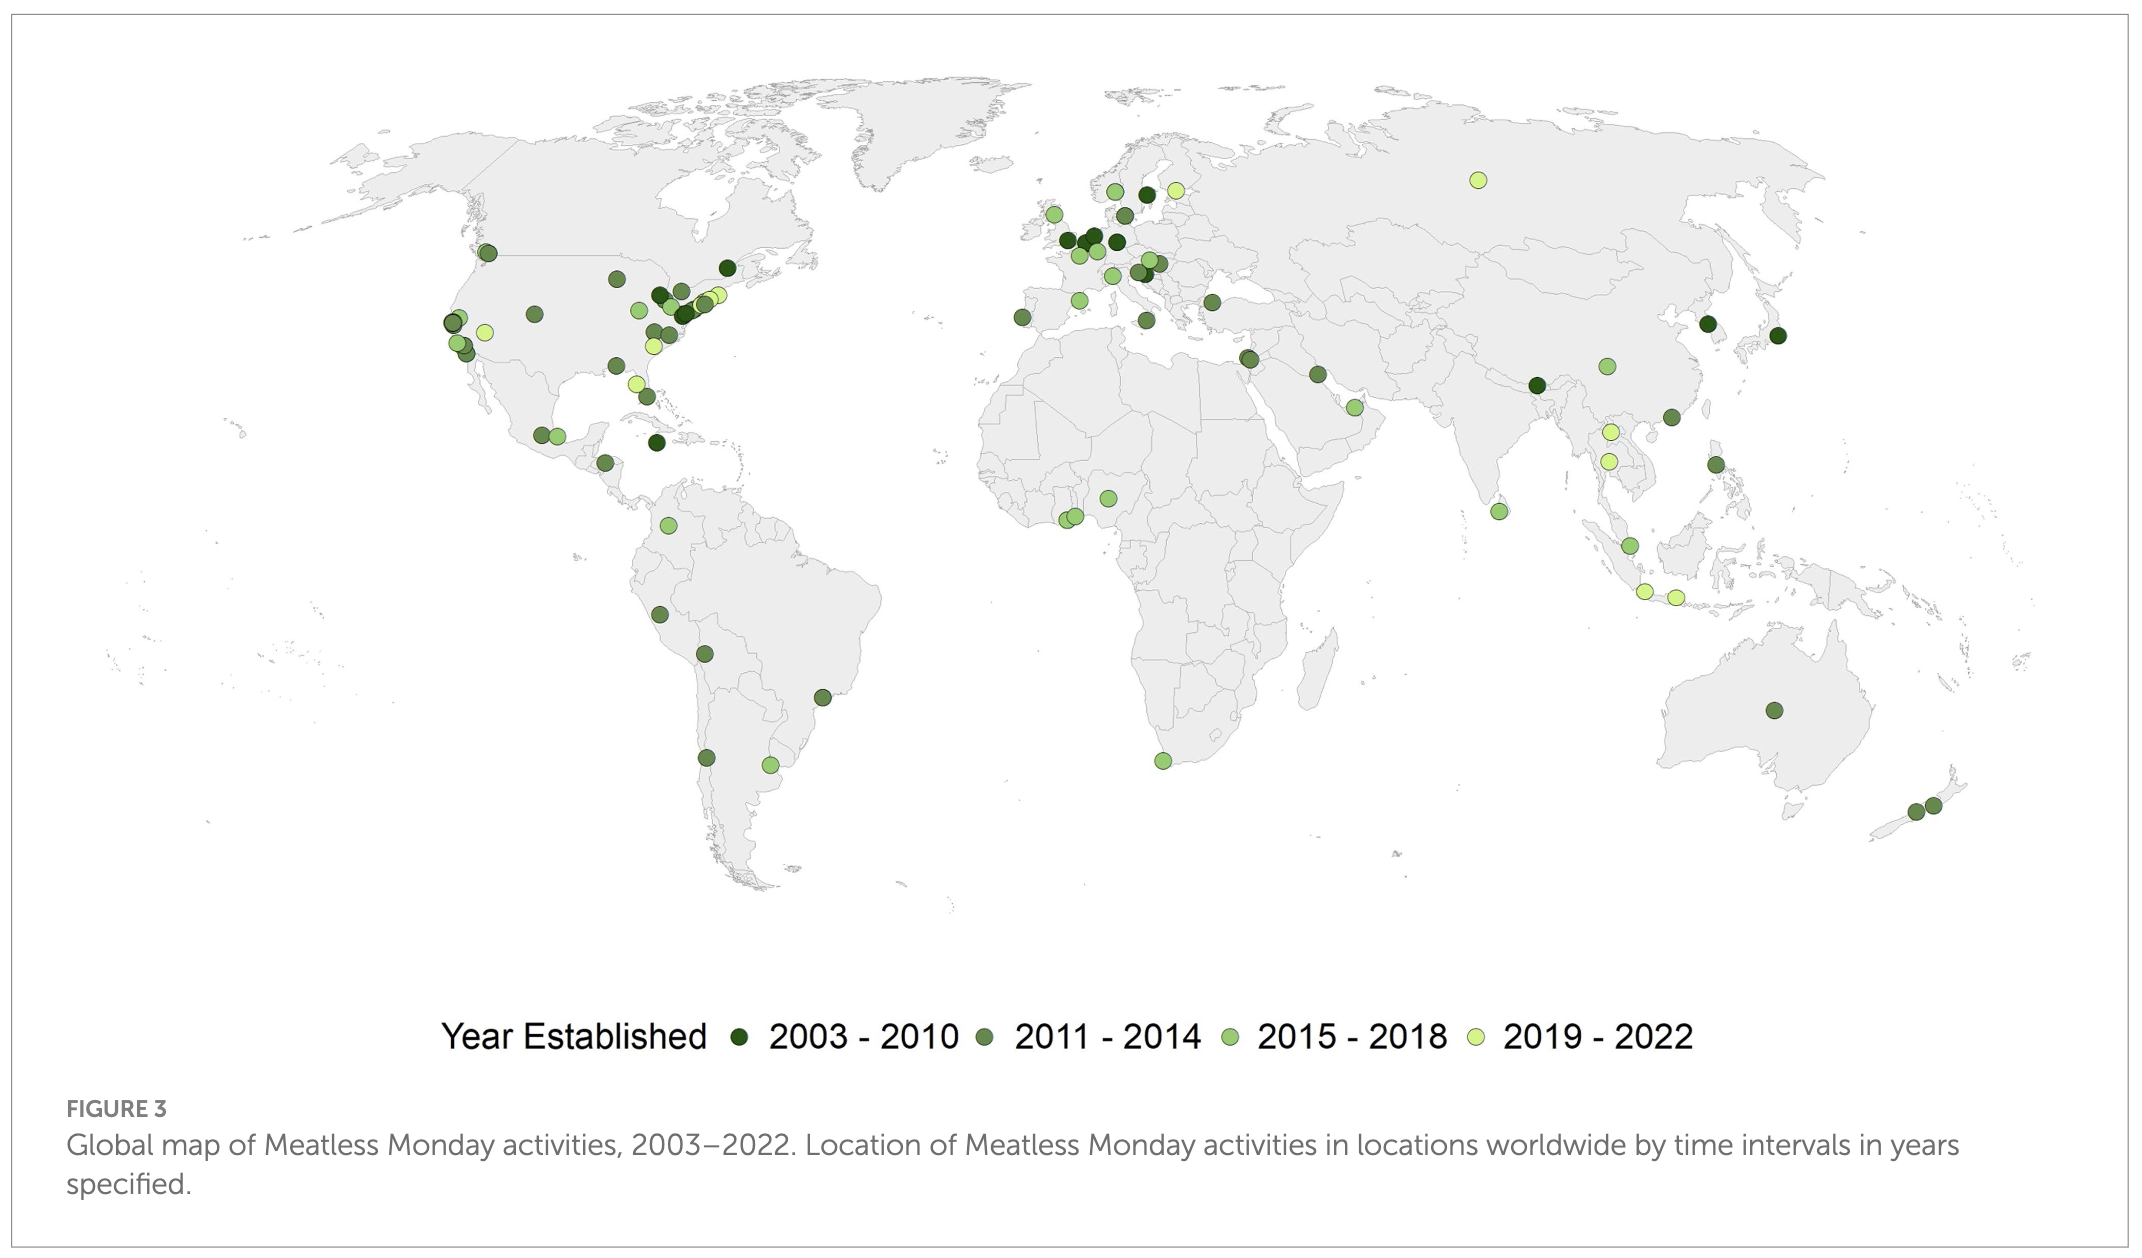The height and width of the screenshot is (1258, 2142).
Task: Click the light marker in Siberia, Russia
Action: click(1478, 181)
